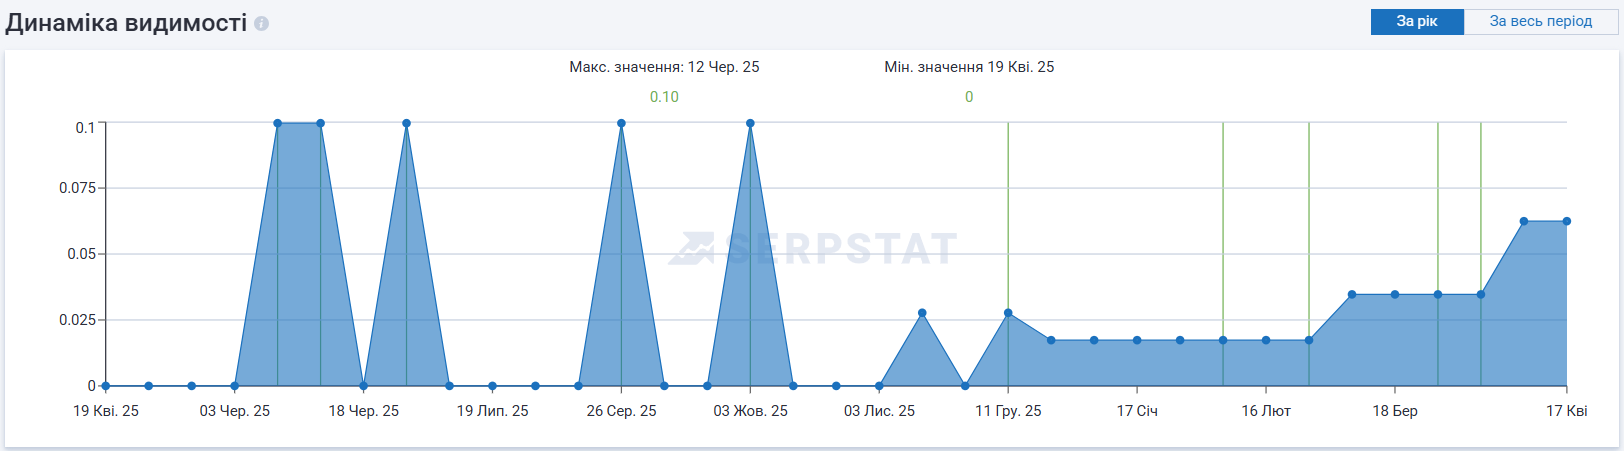Click the zero data point at 18 Чер. 25
1624x451 pixels.
pyautogui.click(x=364, y=386)
